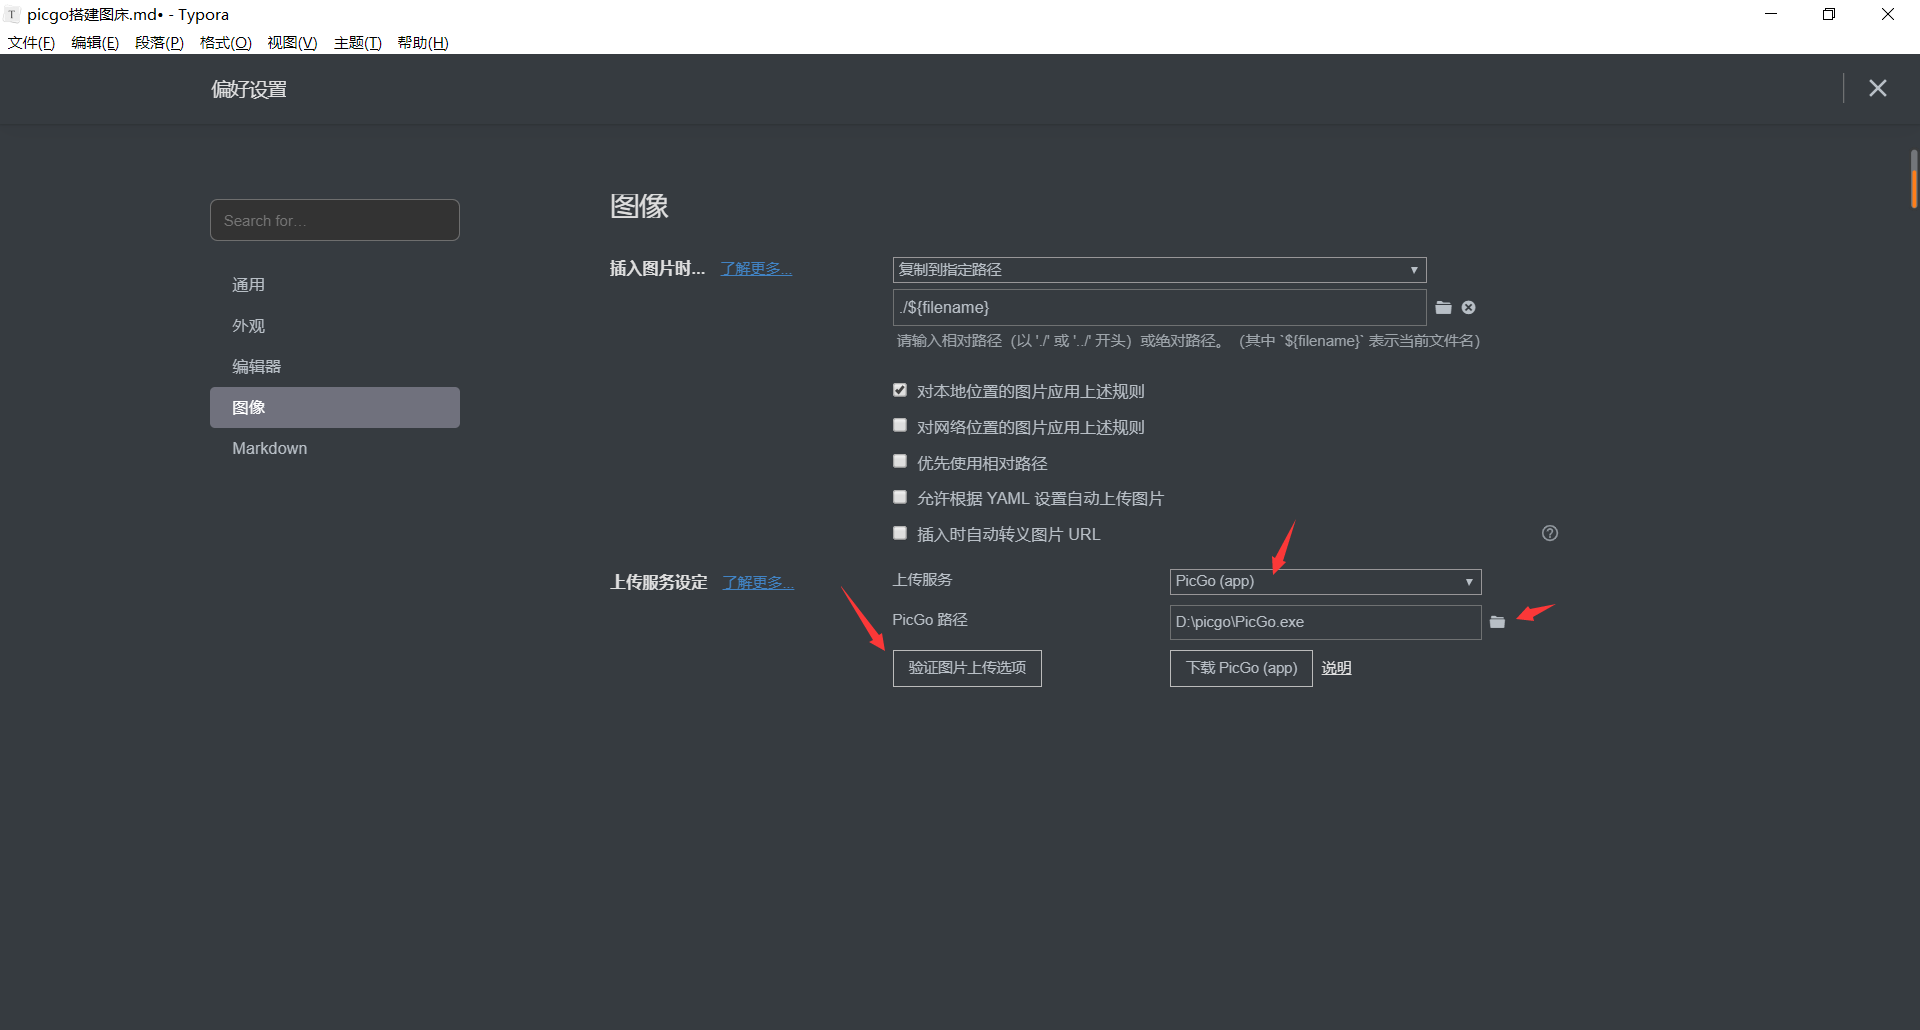Viewport: 1920px width, 1030px height.
Task: Click the 下载 PicGo (app) button
Action: 1241,668
